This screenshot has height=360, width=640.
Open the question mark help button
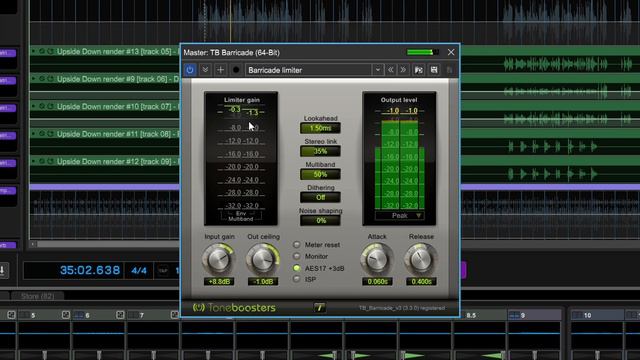click(320, 308)
